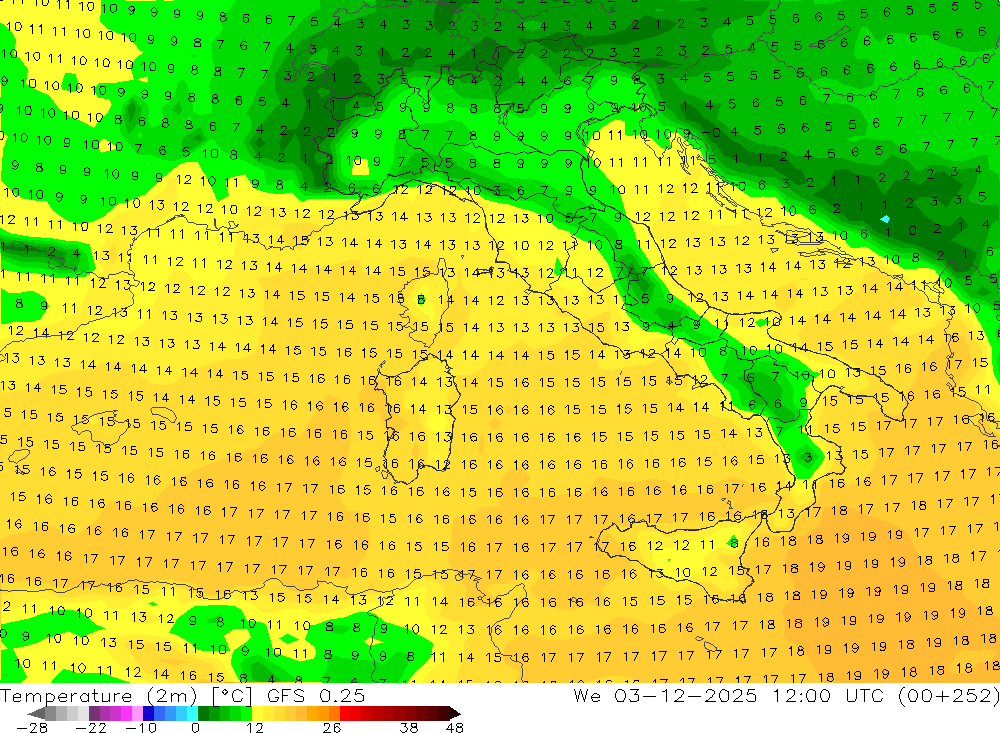Screen dimensions: 1000x733
Task: Click the right arrow end of the color scale
Action: point(455,713)
